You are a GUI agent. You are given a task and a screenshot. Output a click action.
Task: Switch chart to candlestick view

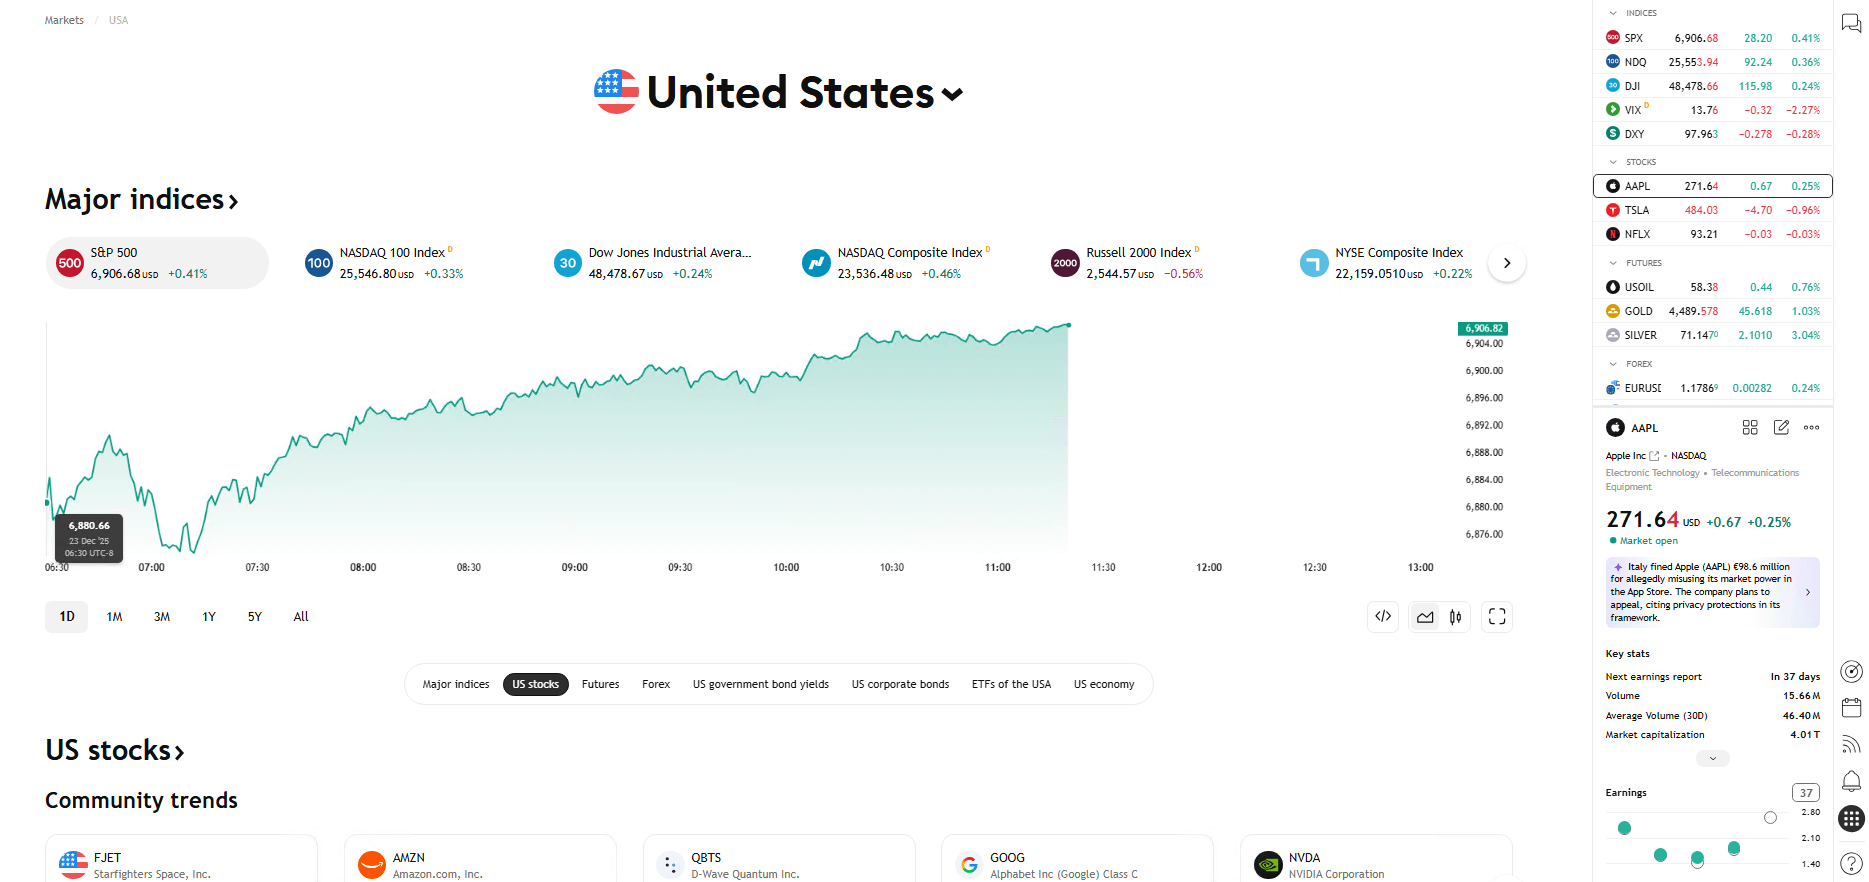[1456, 617]
